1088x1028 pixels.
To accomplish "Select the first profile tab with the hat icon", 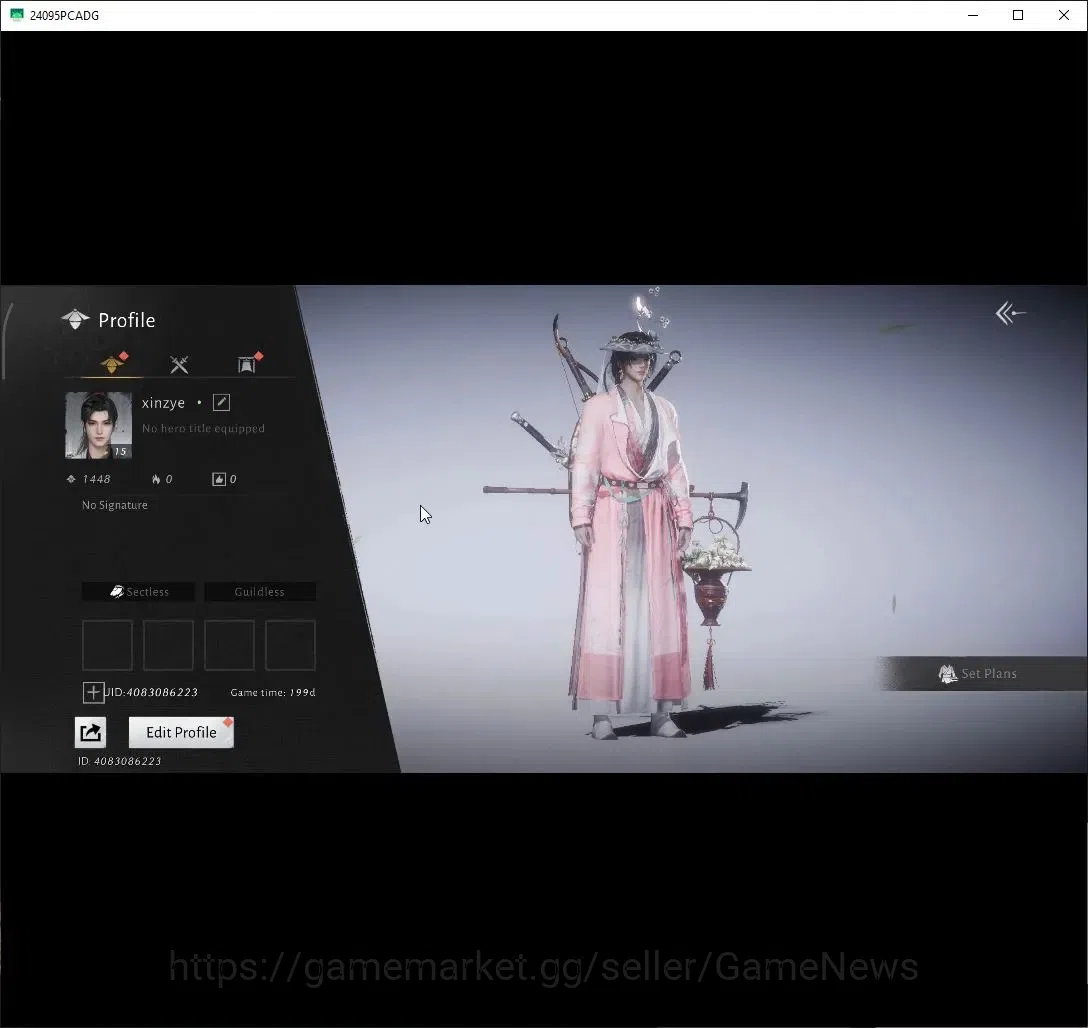I will pos(112,363).
